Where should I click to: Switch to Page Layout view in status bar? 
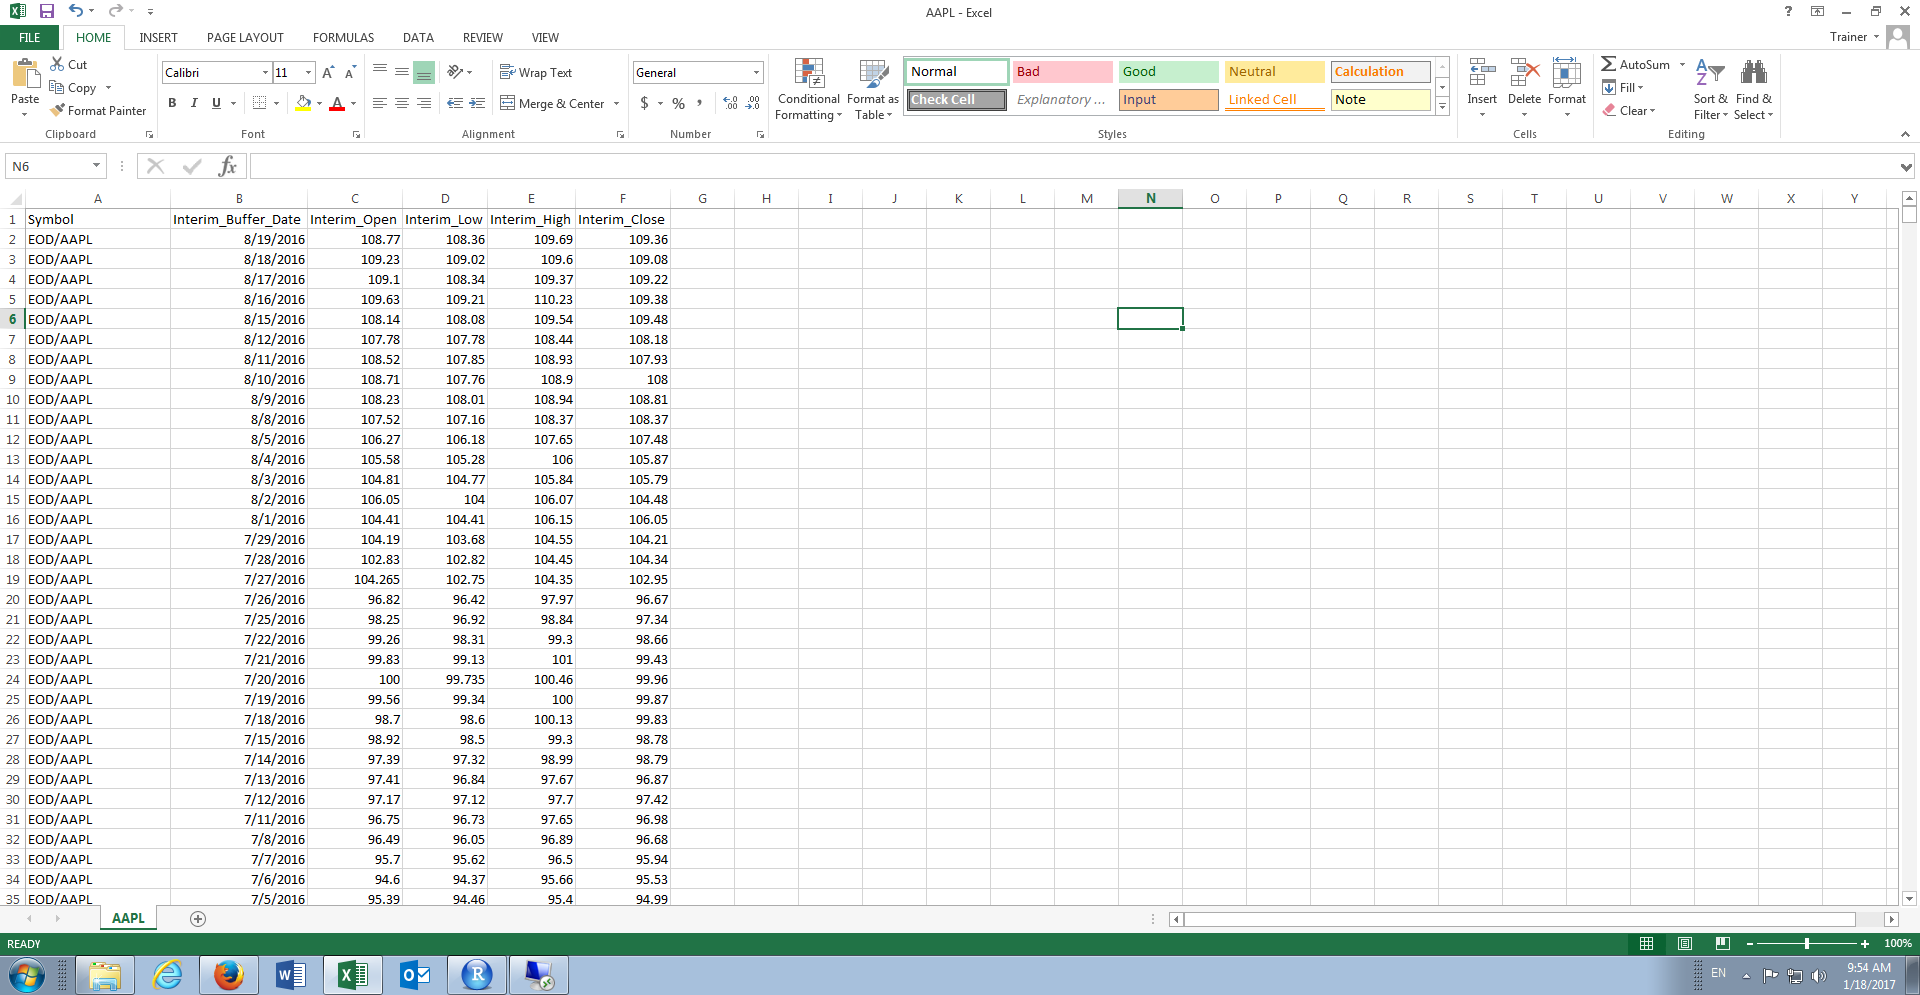coord(1684,943)
